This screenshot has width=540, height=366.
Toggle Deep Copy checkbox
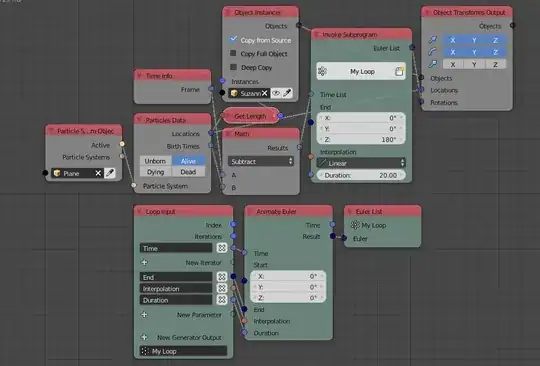pos(233,67)
